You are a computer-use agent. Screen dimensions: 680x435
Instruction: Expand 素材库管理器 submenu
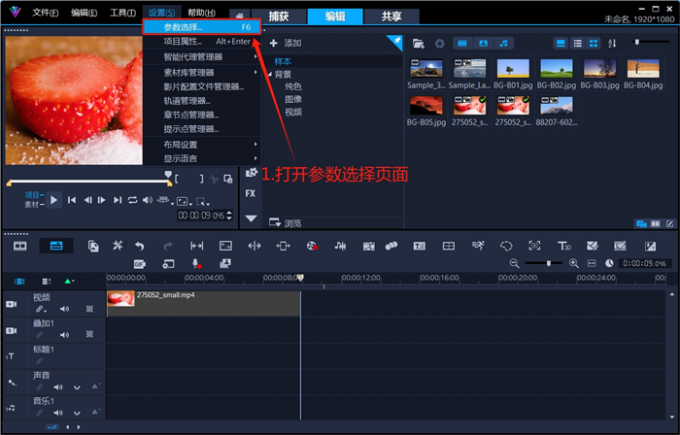(202, 72)
